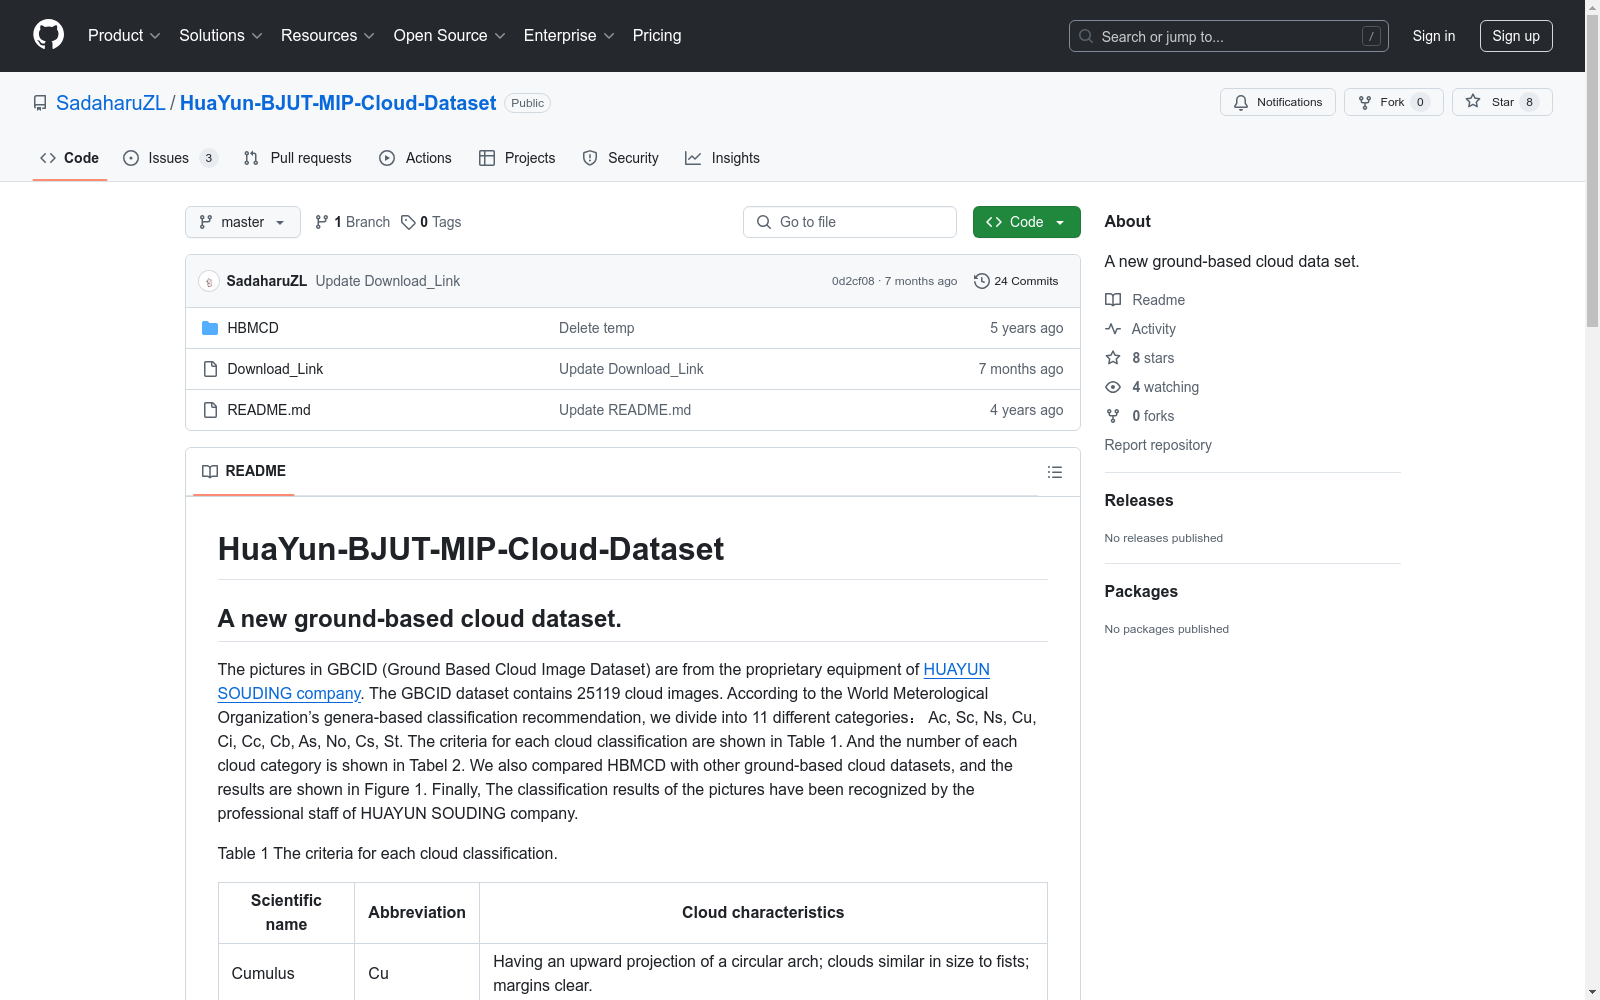Switch to the Code tab
This screenshot has width=1600, height=1000.
70,158
